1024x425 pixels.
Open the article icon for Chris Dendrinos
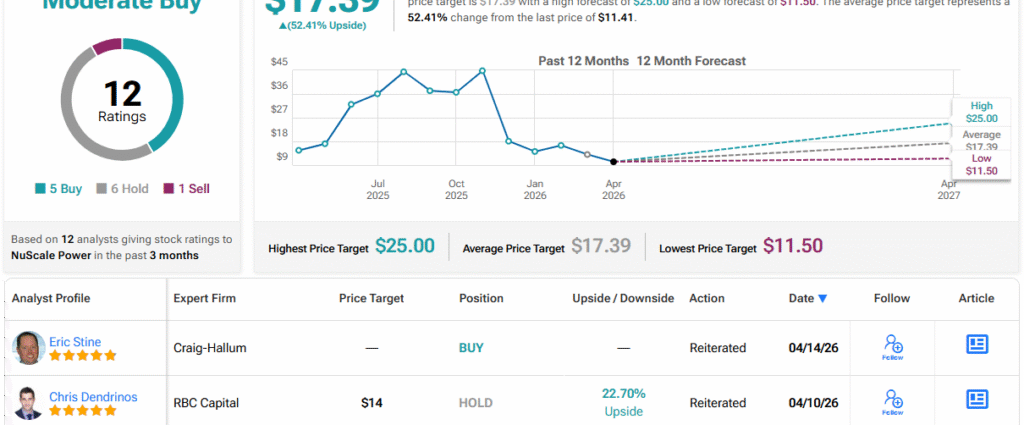point(976,399)
